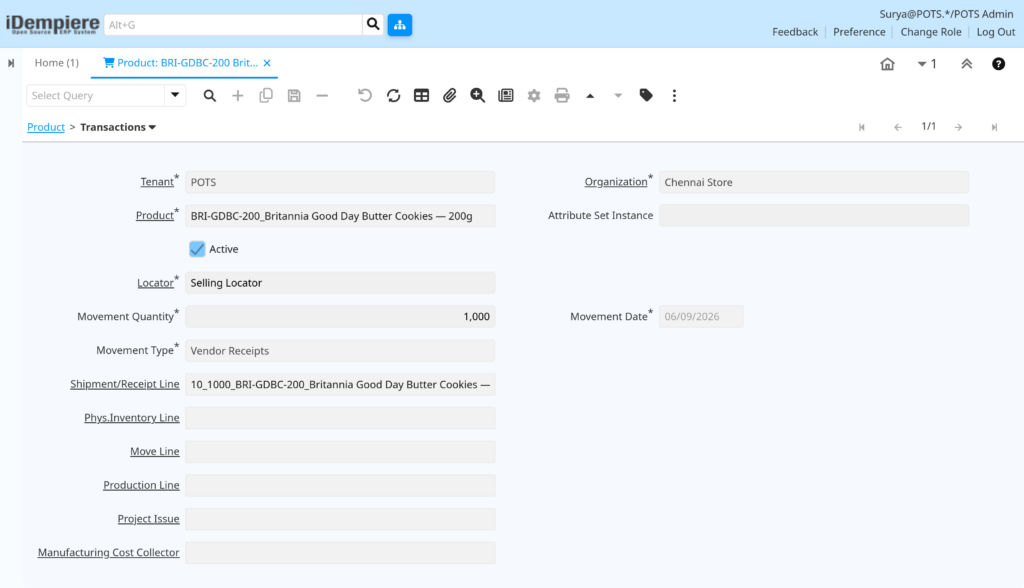Viewport: 1024px width, 588px height.
Task: Go to last record navigation arrow
Action: 994,127
